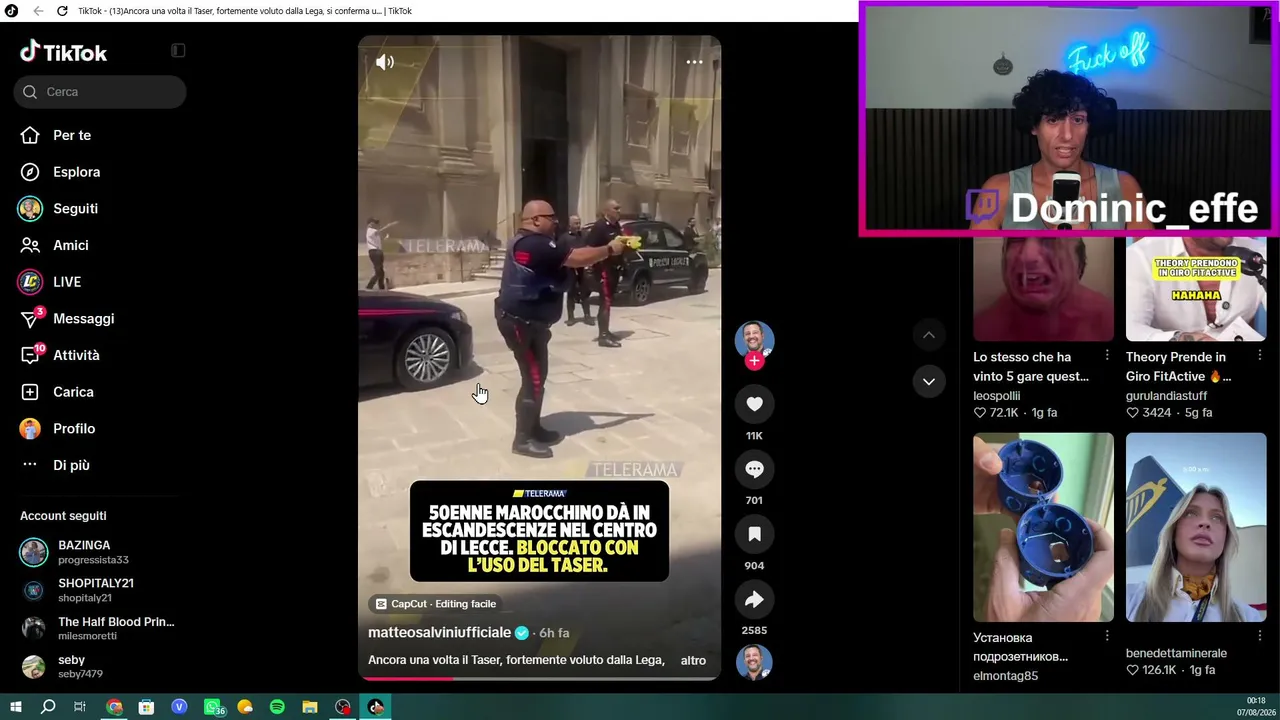Open the Amici page
This screenshot has height=720, width=1280.
[71, 245]
